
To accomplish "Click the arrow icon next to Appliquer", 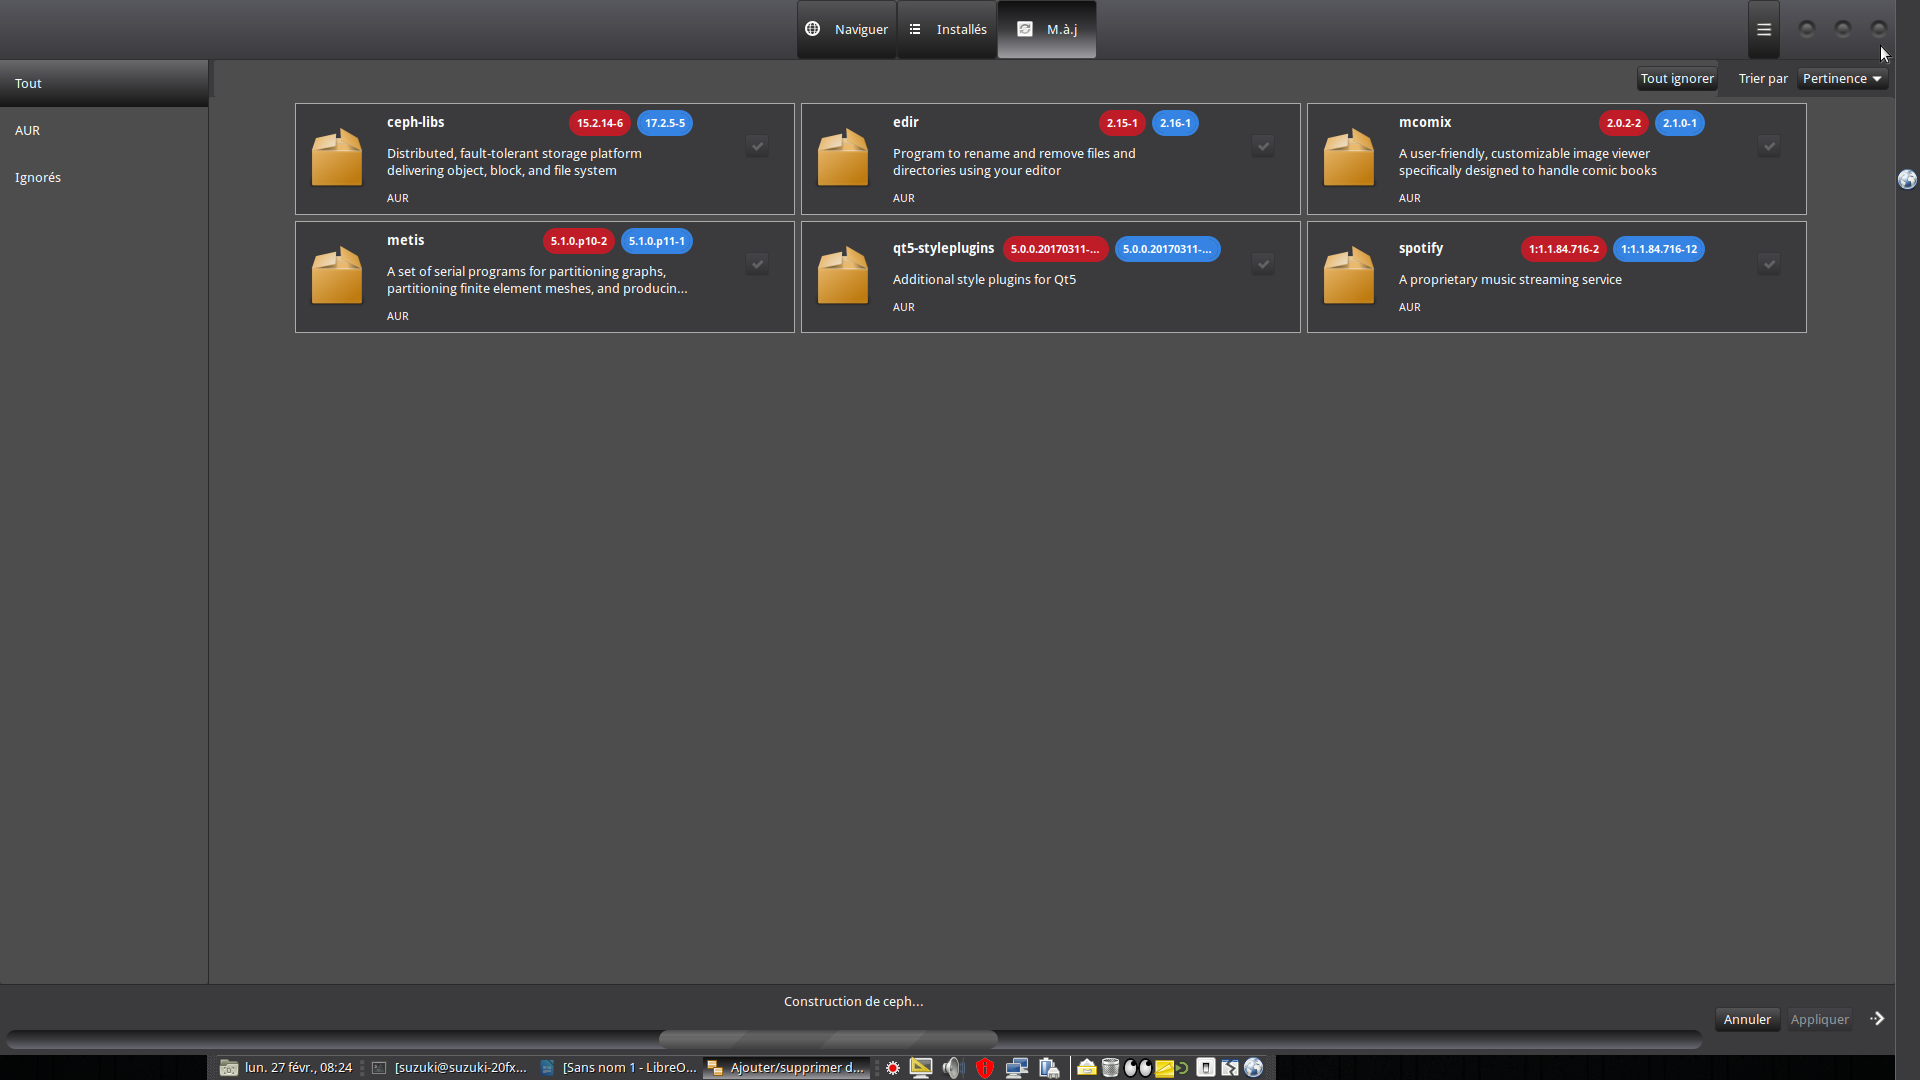I will [1877, 1019].
